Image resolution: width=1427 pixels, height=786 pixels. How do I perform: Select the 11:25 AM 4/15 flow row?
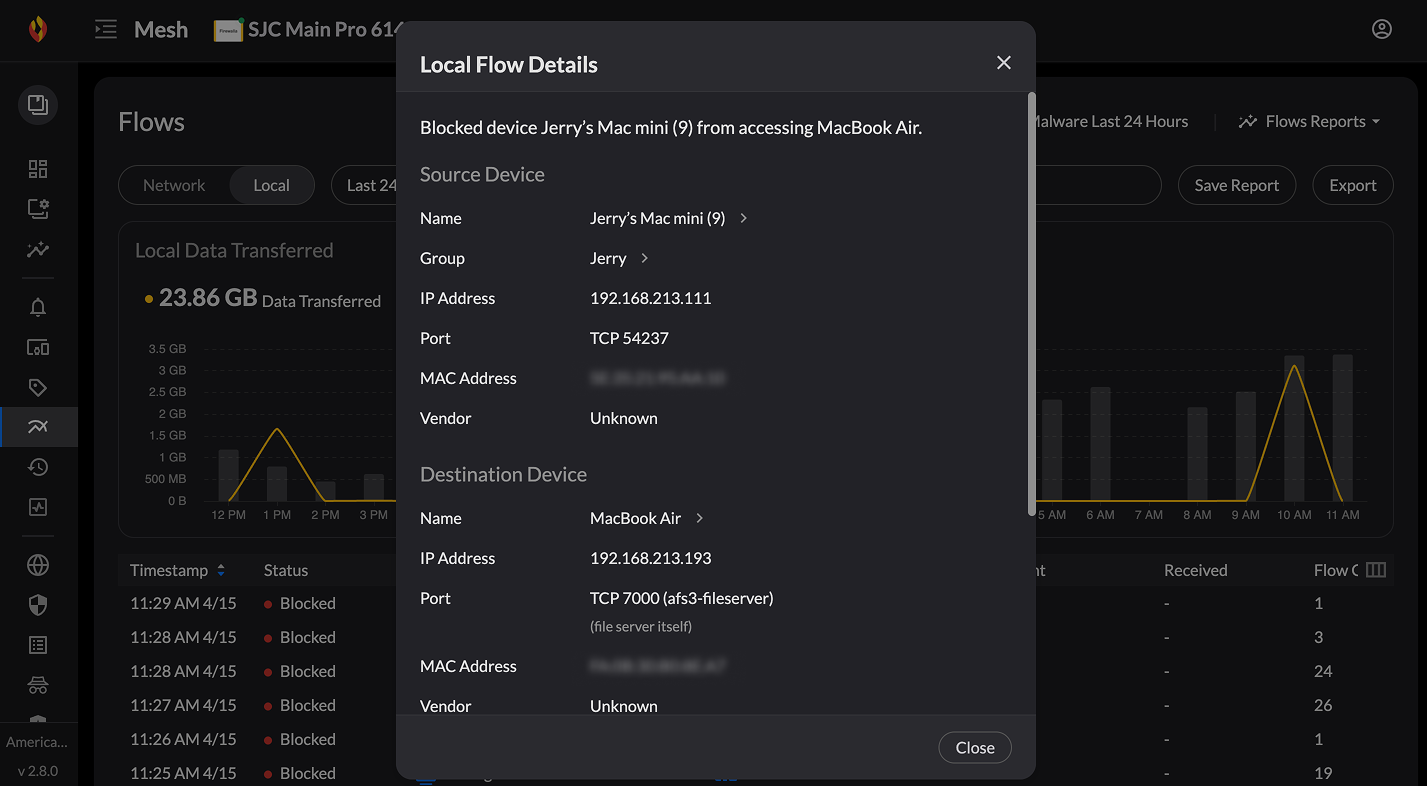756,773
